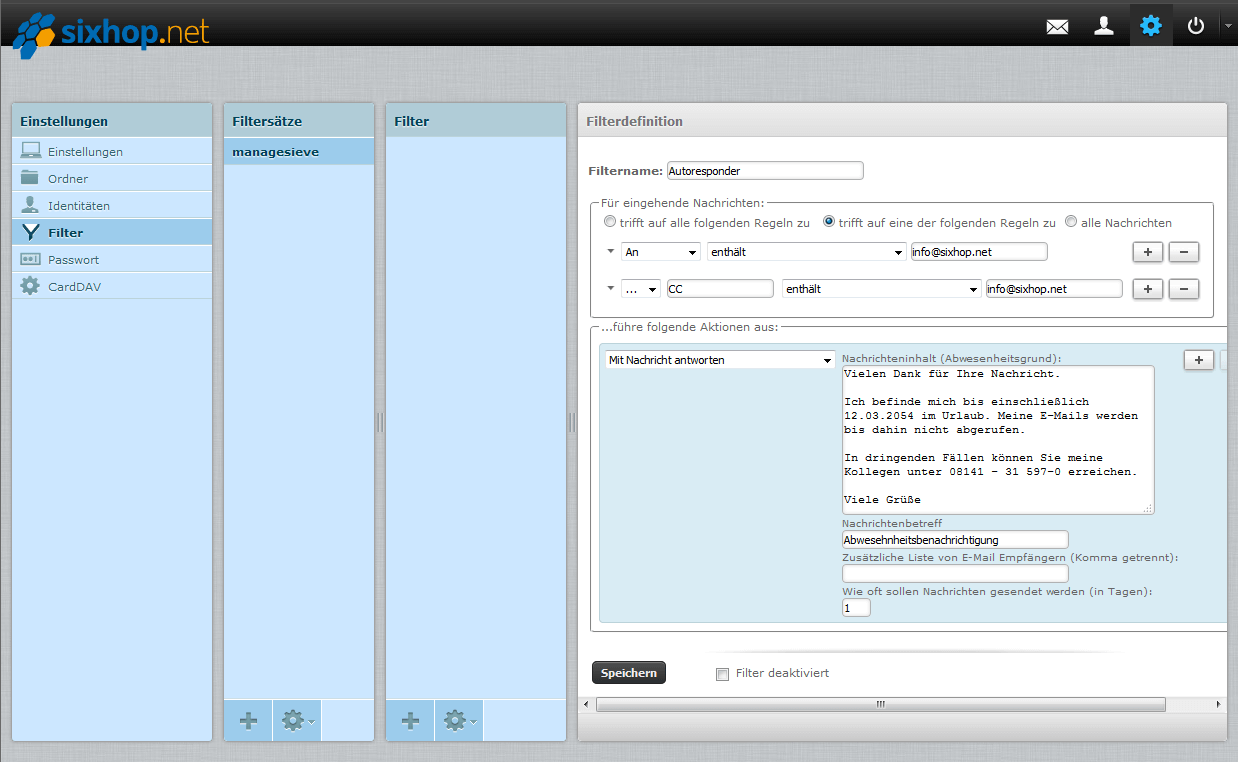The height and width of the screenshot is (762, 1238).
Task: Open the mail envelope icon
Action: (1057, 27)
